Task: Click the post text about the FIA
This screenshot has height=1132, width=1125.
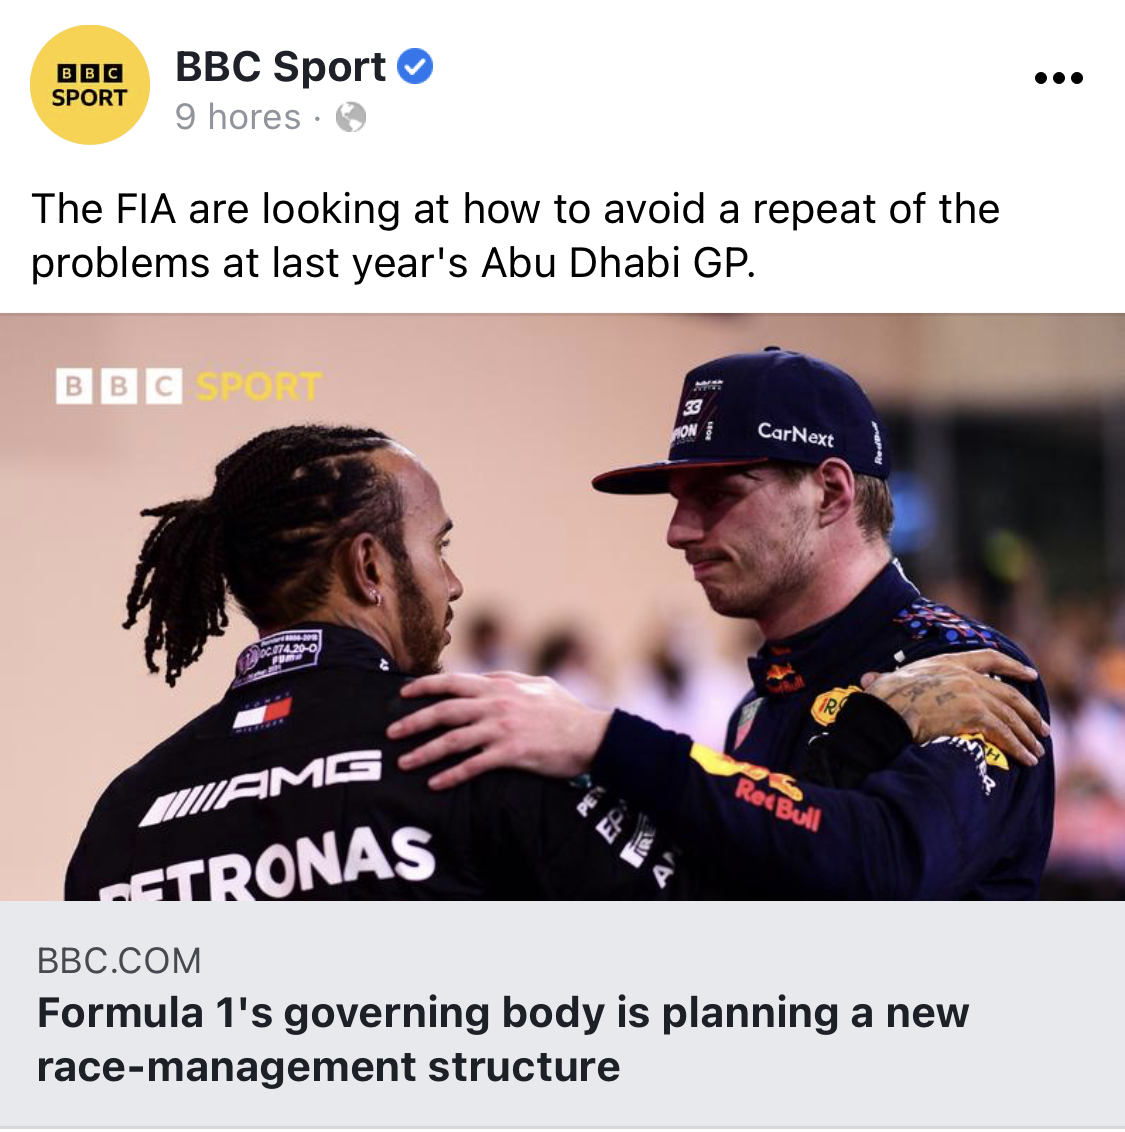Action: 515,235
